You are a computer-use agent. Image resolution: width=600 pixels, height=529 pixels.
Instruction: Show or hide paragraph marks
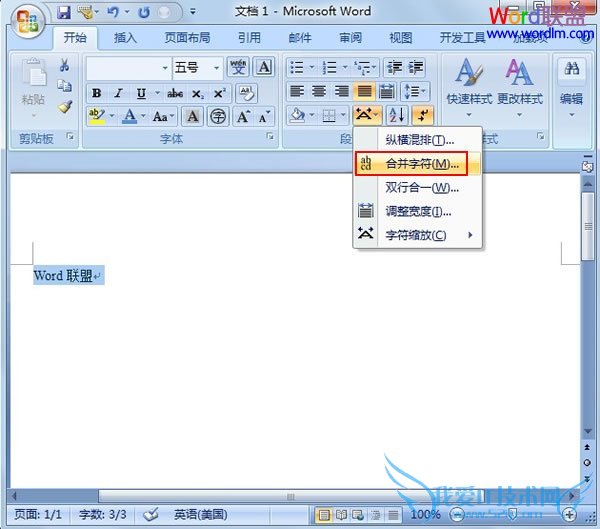422,115
